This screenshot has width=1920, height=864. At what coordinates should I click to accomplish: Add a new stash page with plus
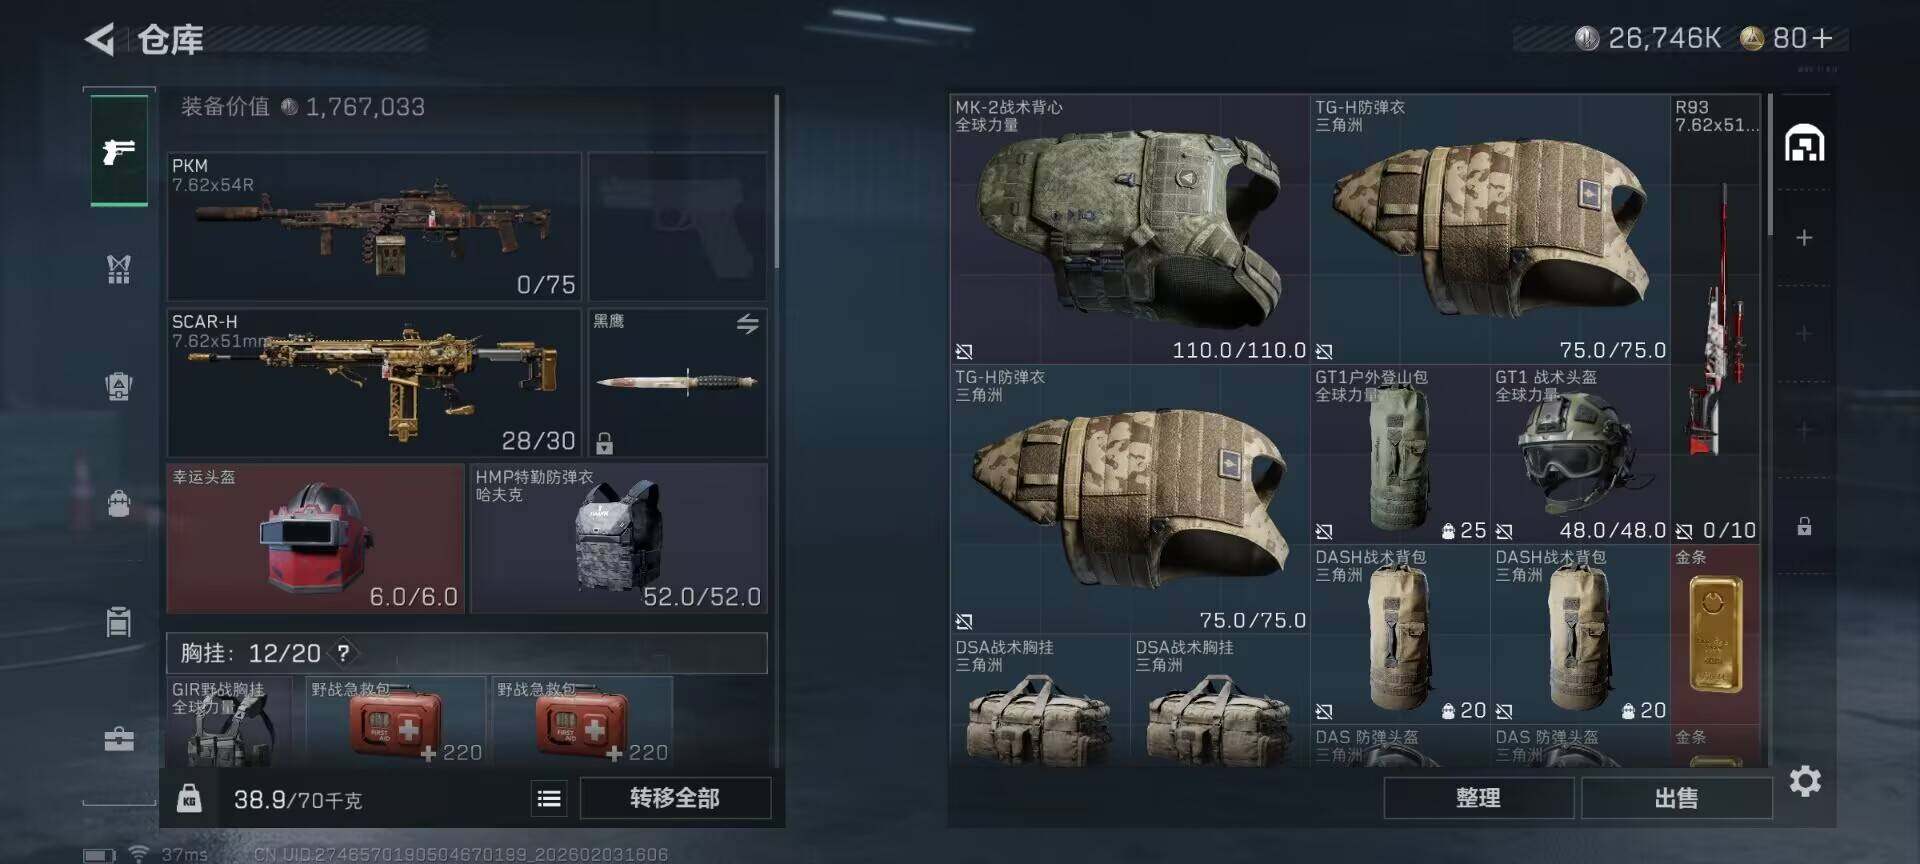(1804, 238)
